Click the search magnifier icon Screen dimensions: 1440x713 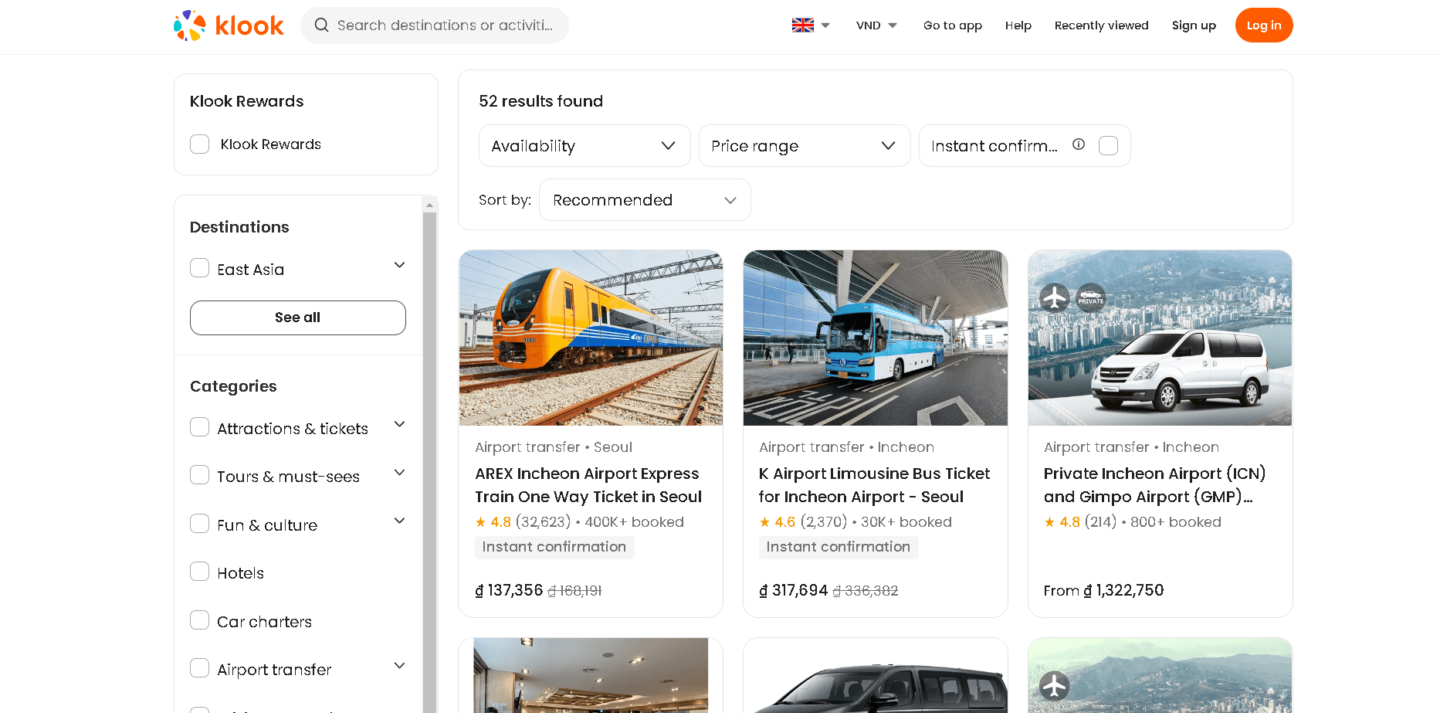[321, 24]
